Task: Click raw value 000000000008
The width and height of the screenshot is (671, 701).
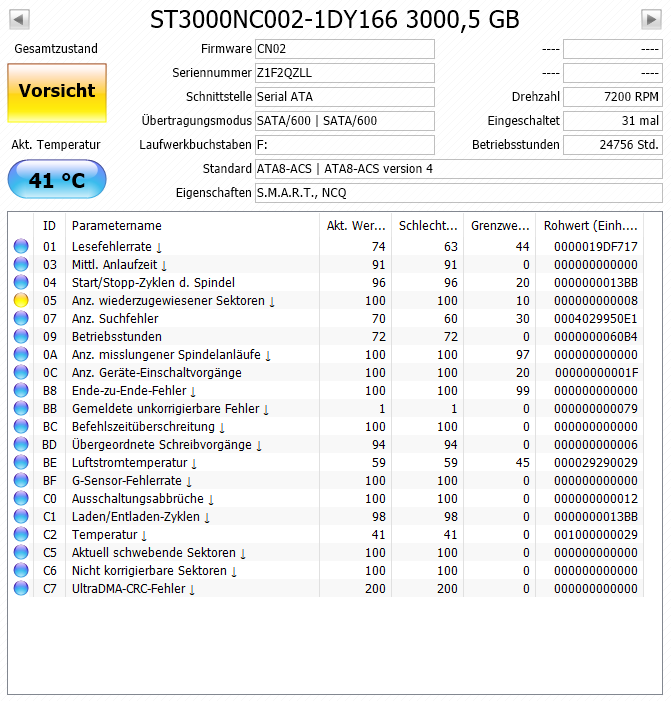Action: click(x=595, y=300)
